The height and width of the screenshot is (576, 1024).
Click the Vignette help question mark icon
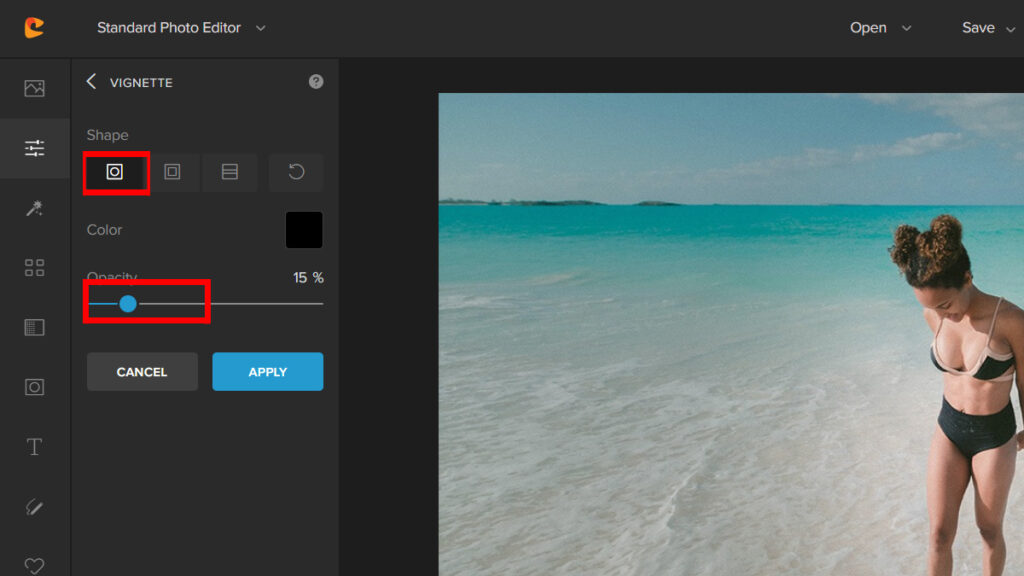[x=316, y=82]
